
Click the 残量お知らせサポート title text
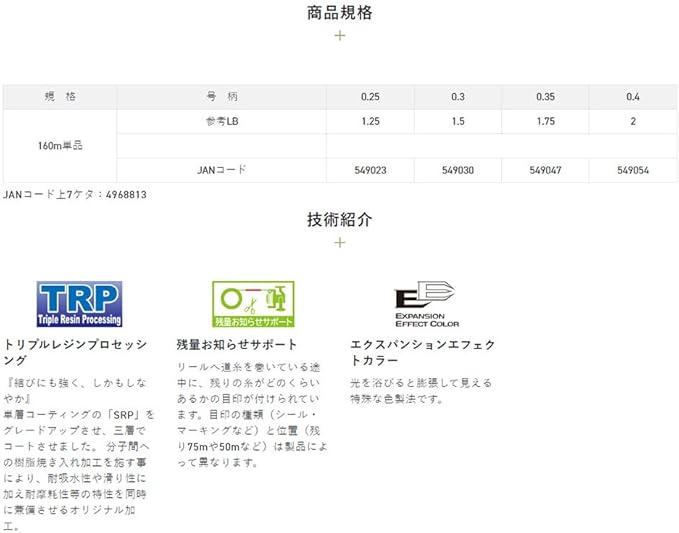pyautogui.click(x=237, y=345)
